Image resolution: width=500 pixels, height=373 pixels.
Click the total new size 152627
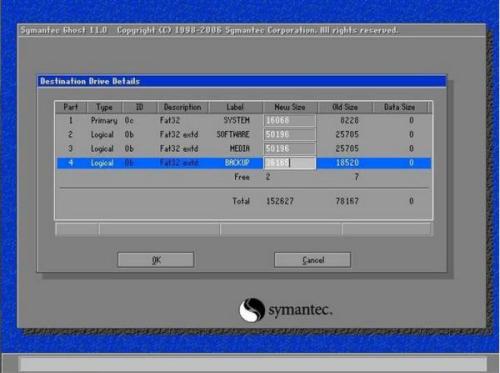280,201
